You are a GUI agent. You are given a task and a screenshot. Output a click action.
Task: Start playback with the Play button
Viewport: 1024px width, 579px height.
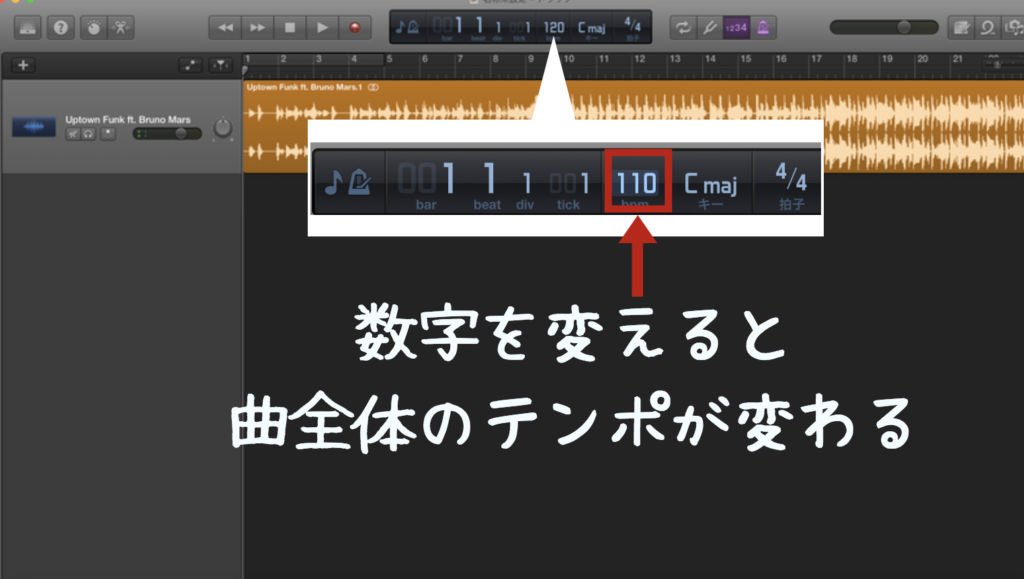coord(322,28)
